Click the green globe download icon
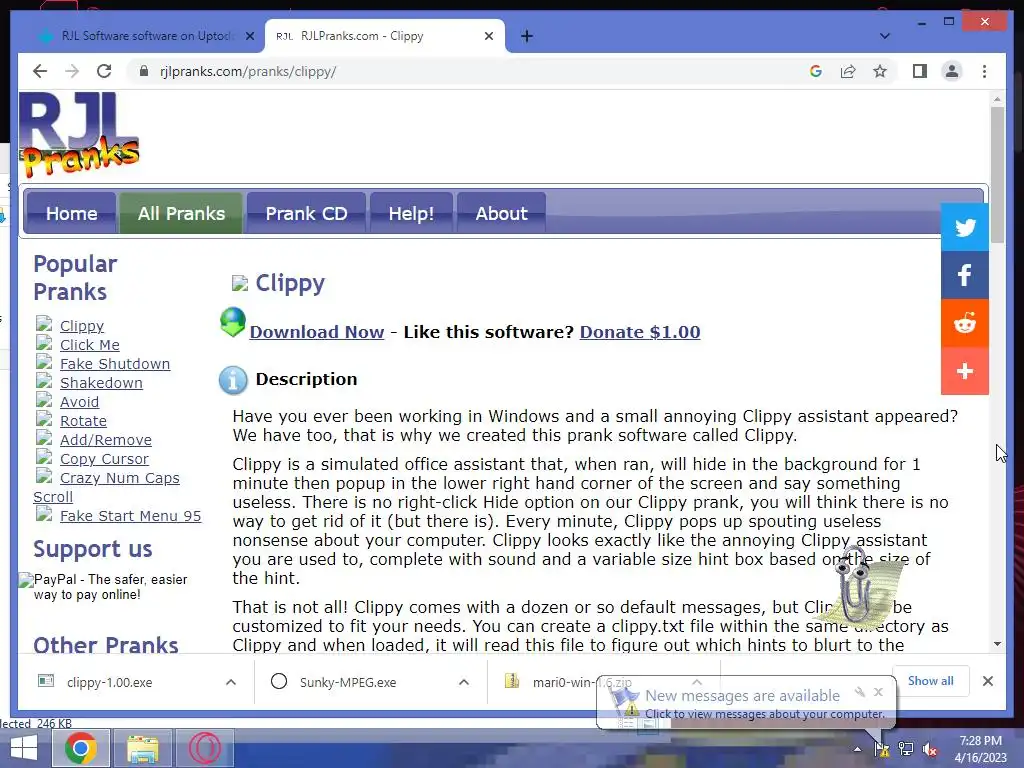This screenshot has height=768, width=1024. coord(232,323)
